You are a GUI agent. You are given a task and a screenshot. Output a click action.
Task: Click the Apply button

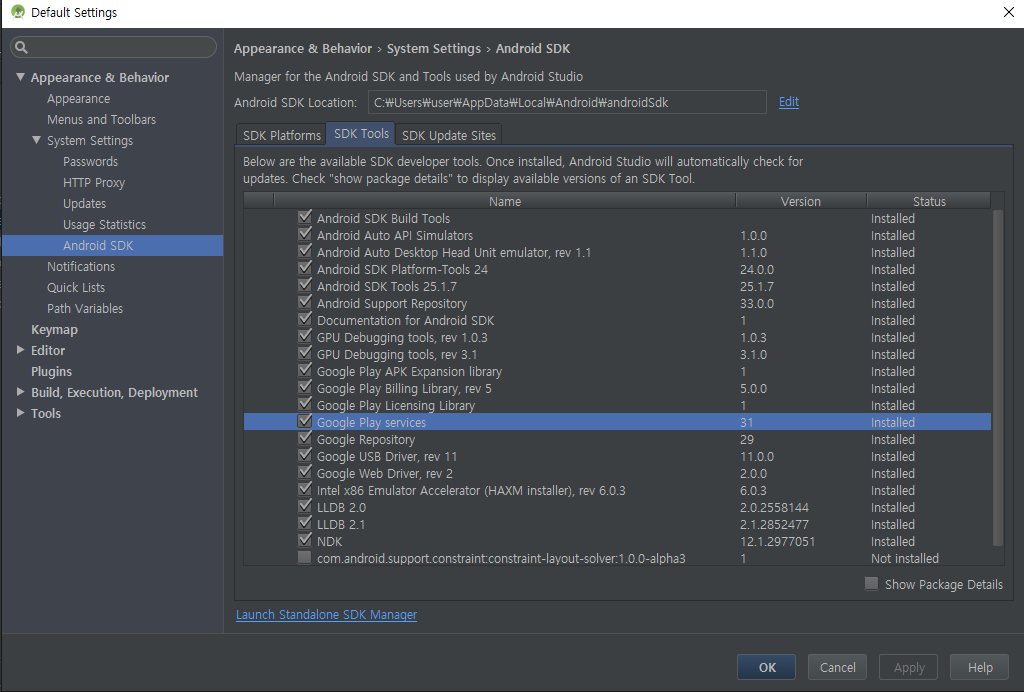tap(908, 667)
